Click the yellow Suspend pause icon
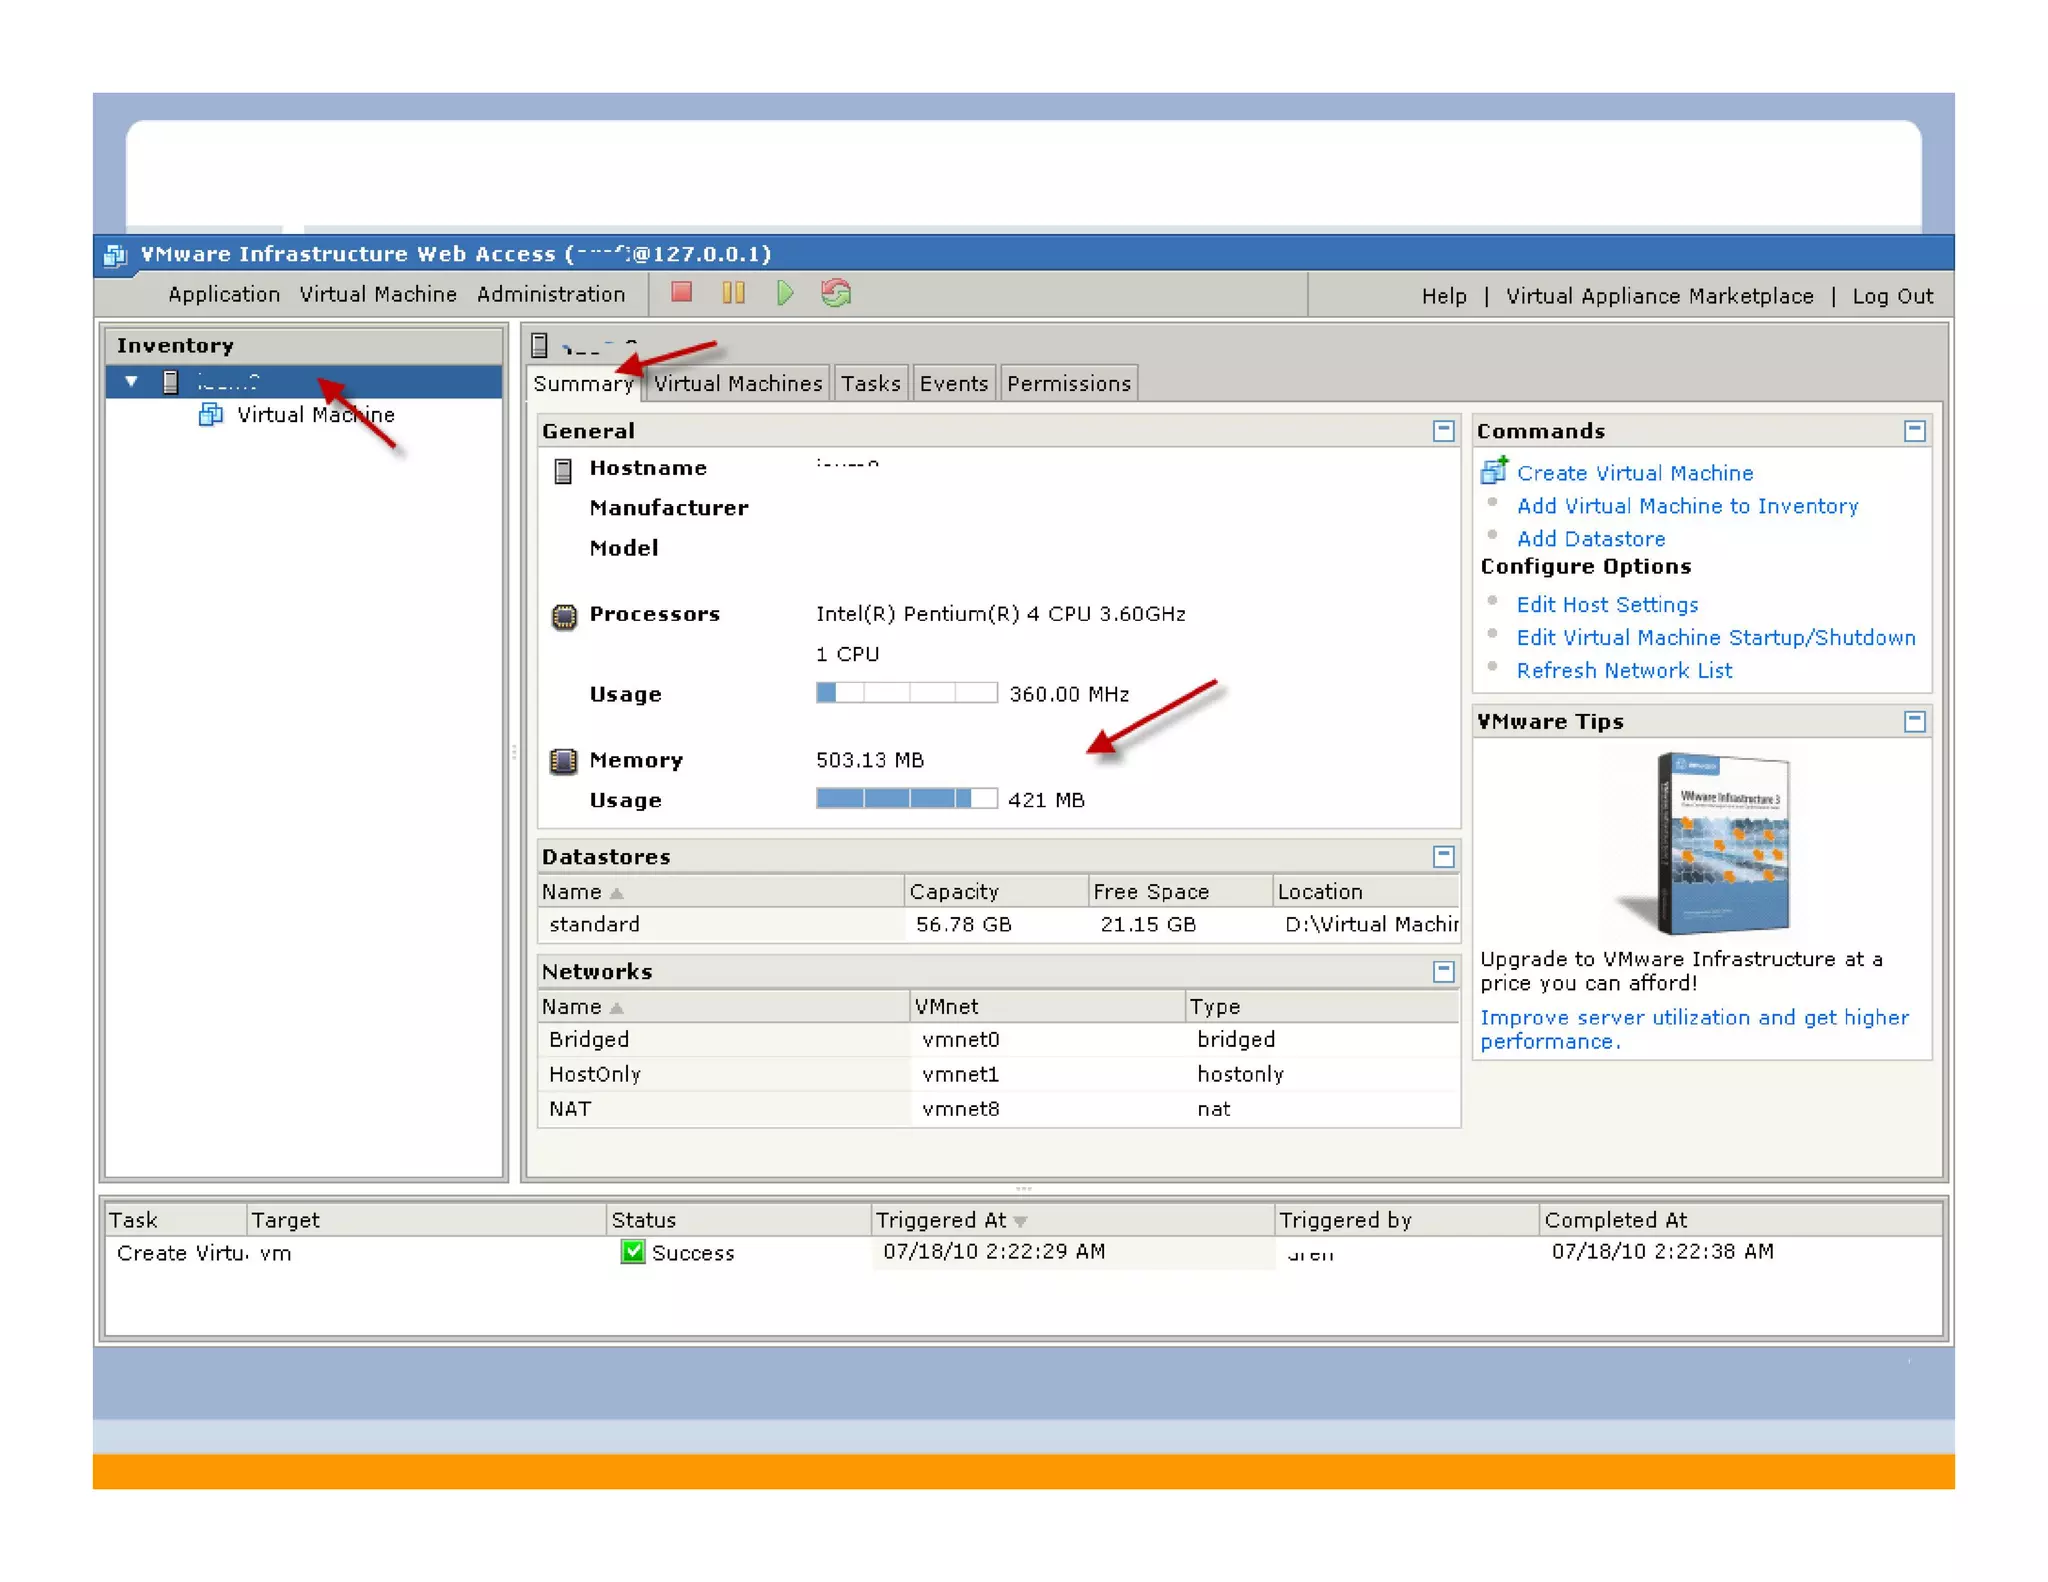This screenshot has height=1582, width=2048. [x=733, y=292]
